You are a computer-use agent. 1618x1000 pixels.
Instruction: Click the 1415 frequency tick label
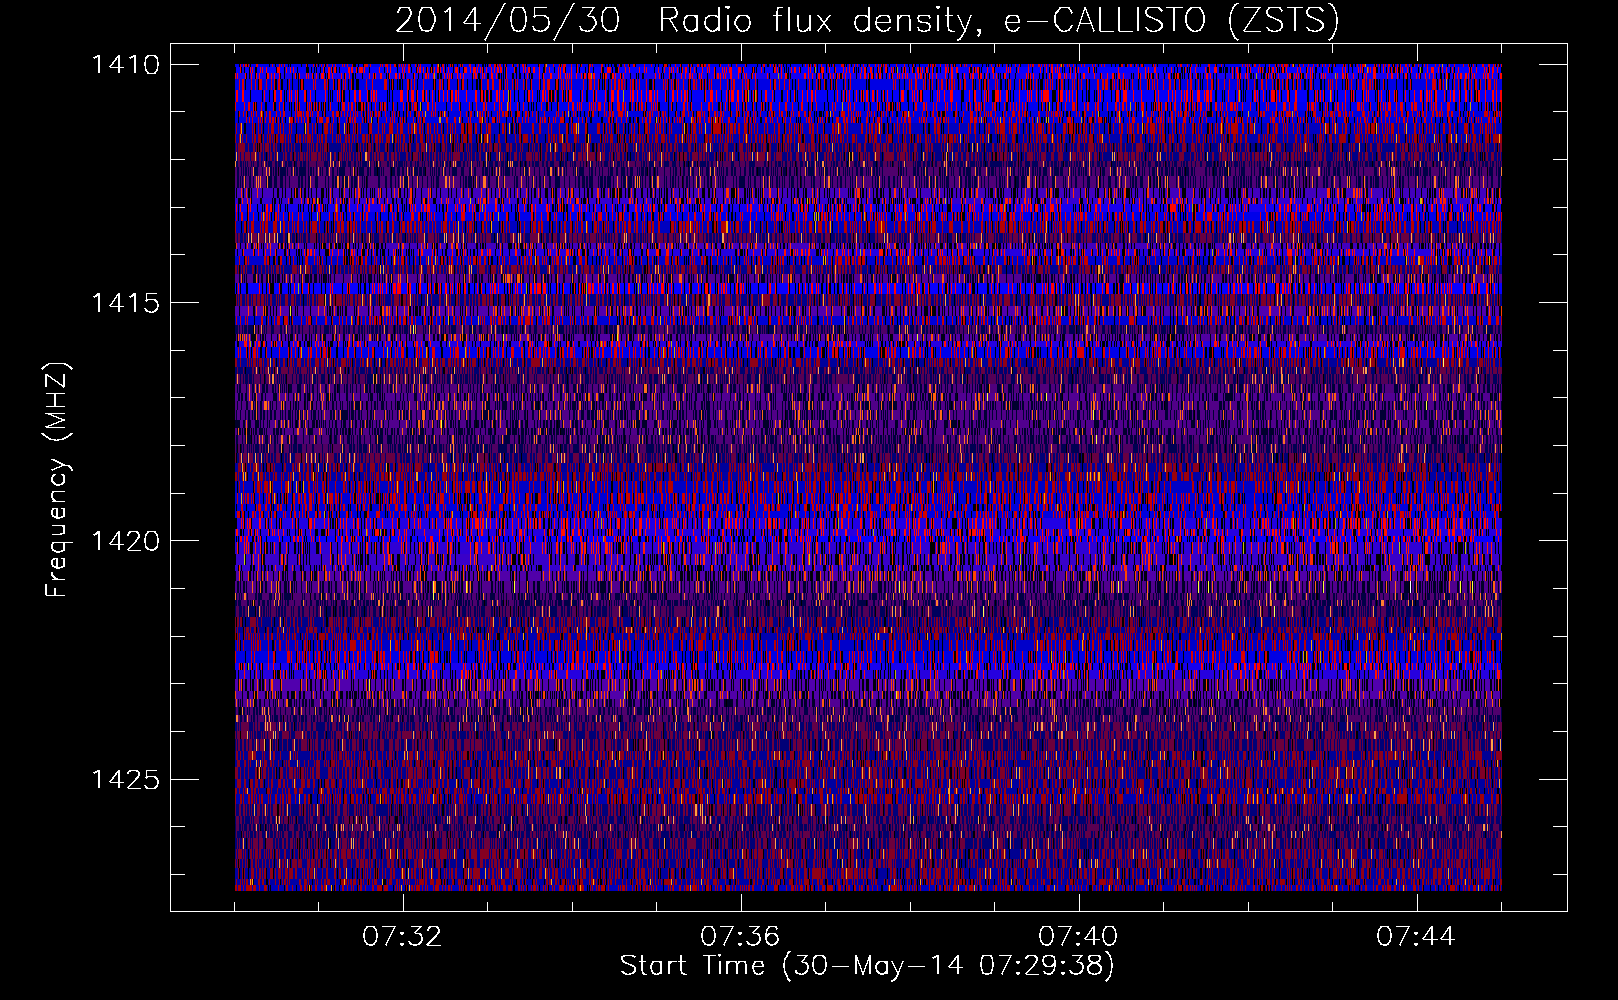(125, 303)
